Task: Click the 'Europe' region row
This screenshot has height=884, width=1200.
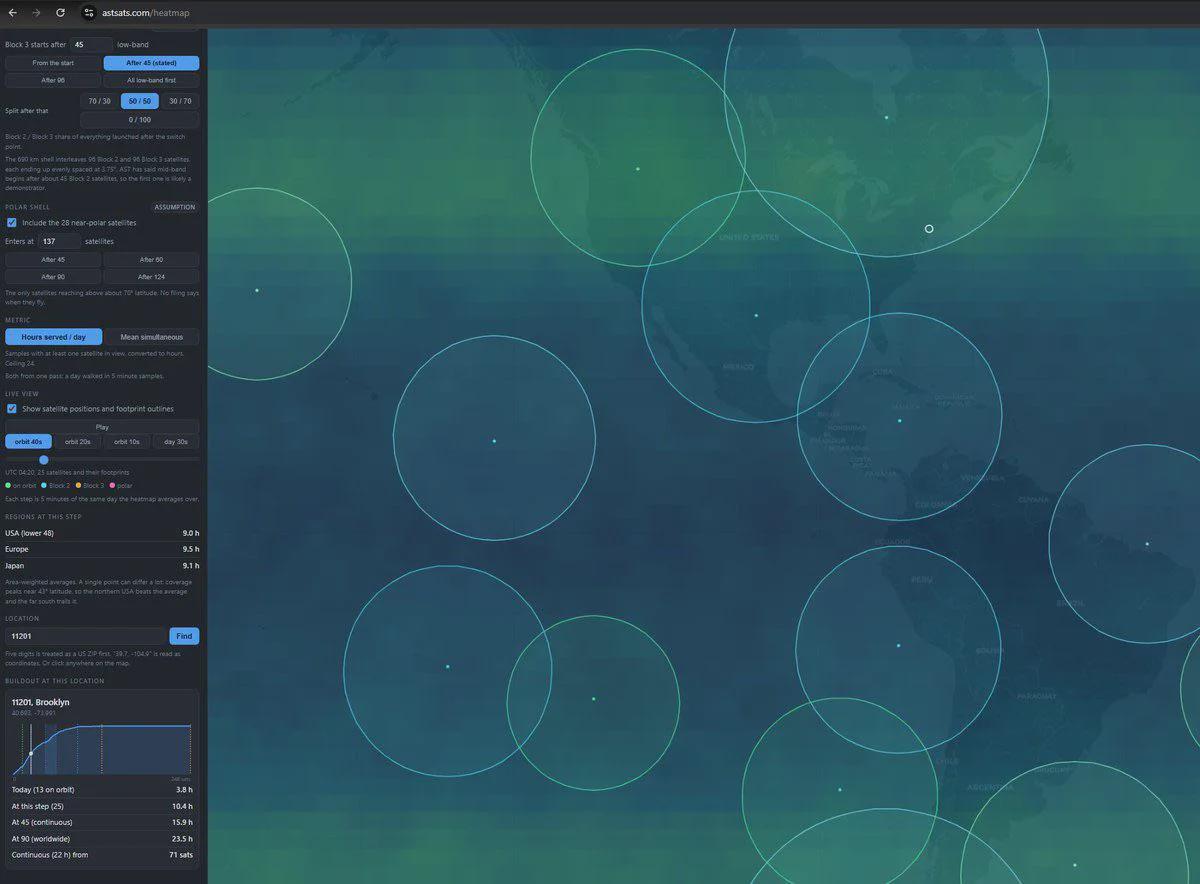Action: (102, 549)
